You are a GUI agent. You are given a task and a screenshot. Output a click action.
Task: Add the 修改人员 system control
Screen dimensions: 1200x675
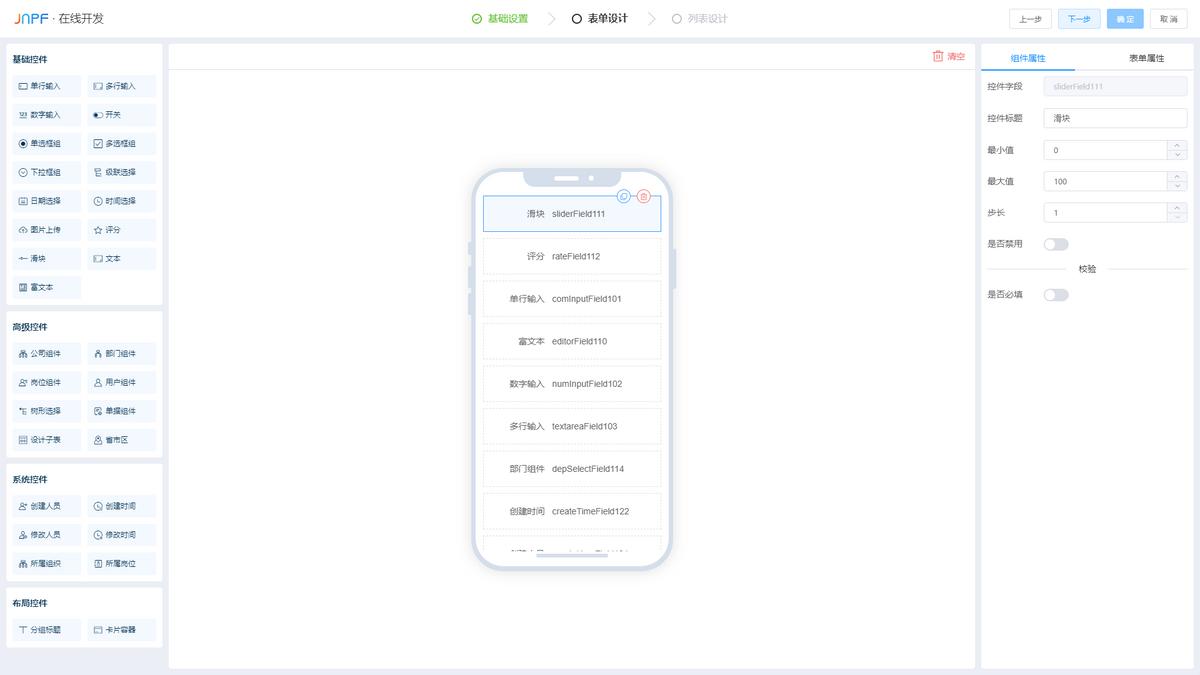click(x=47, y=535)
